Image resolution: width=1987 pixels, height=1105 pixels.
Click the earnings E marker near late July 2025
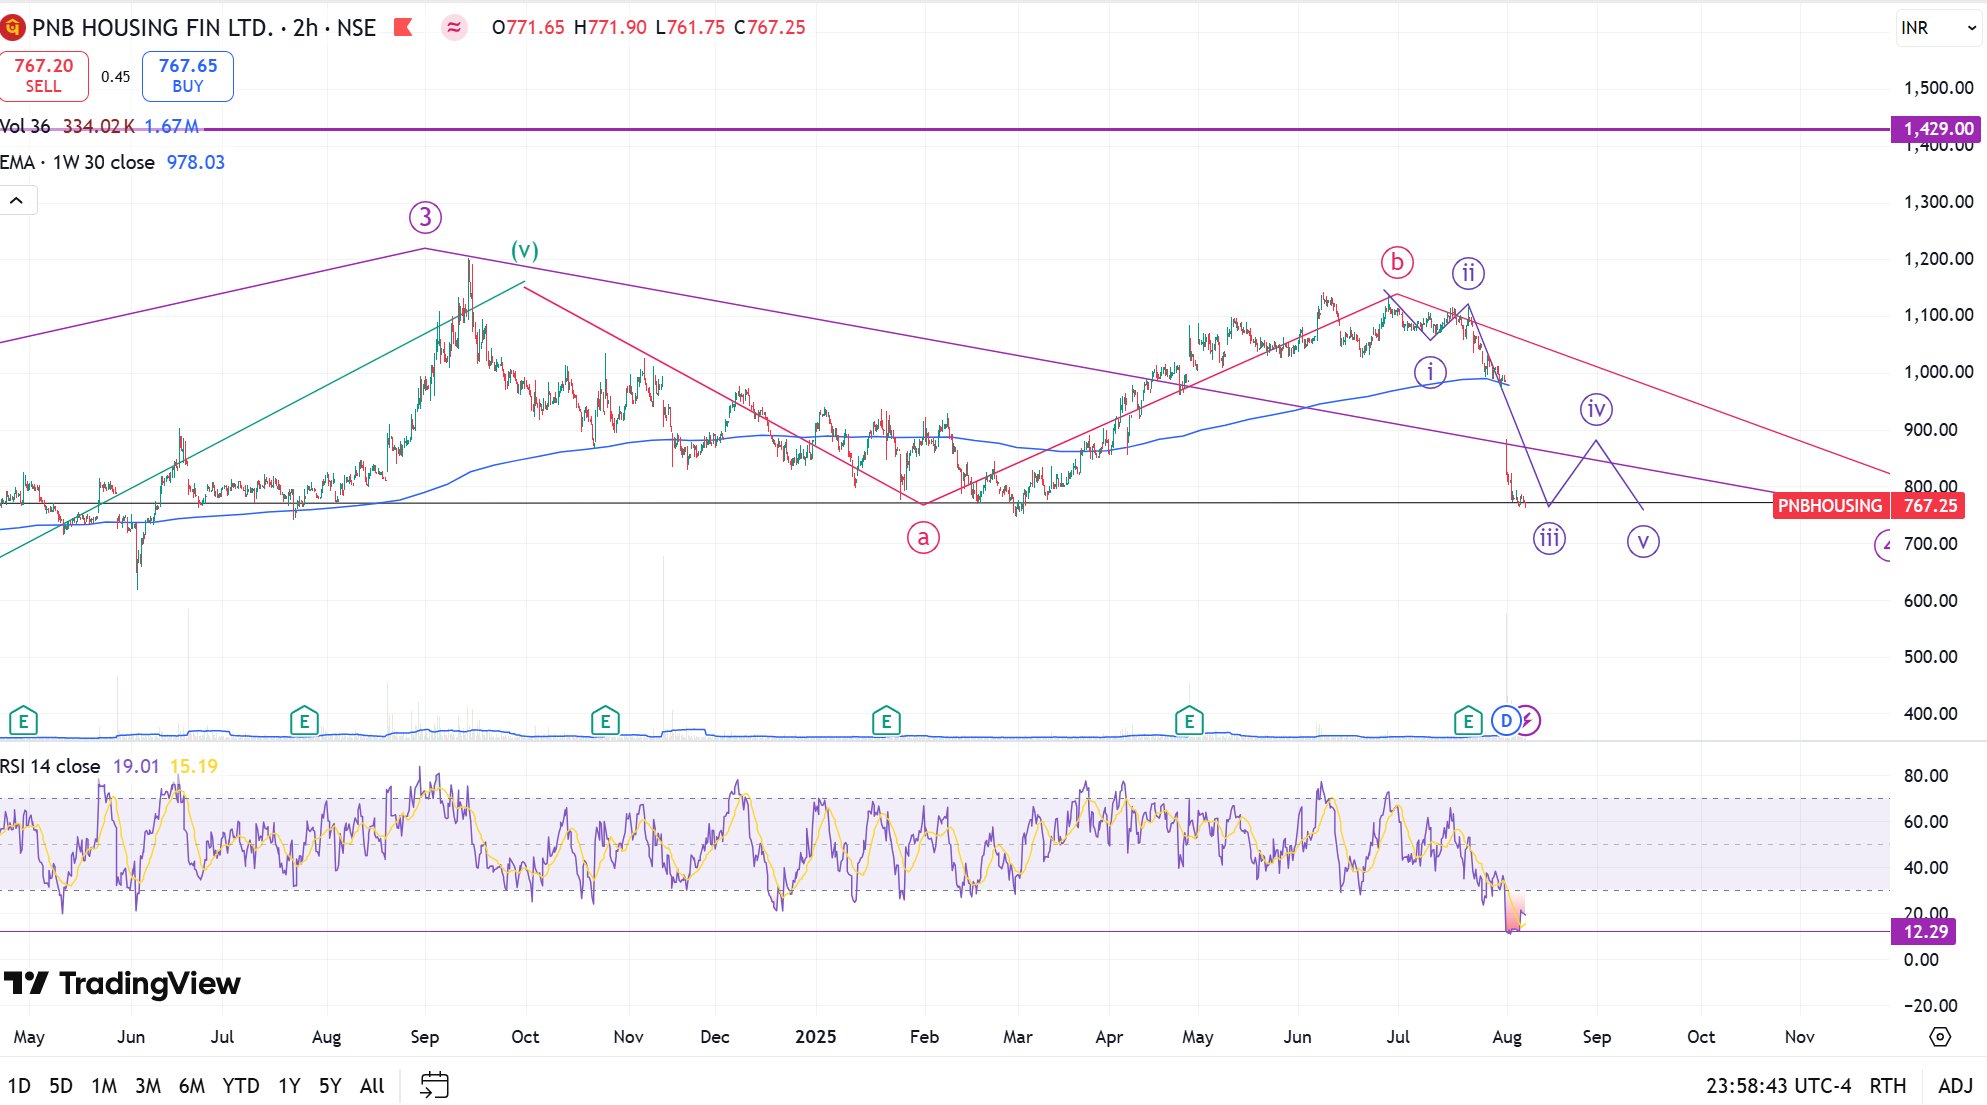click(1468, 720)
